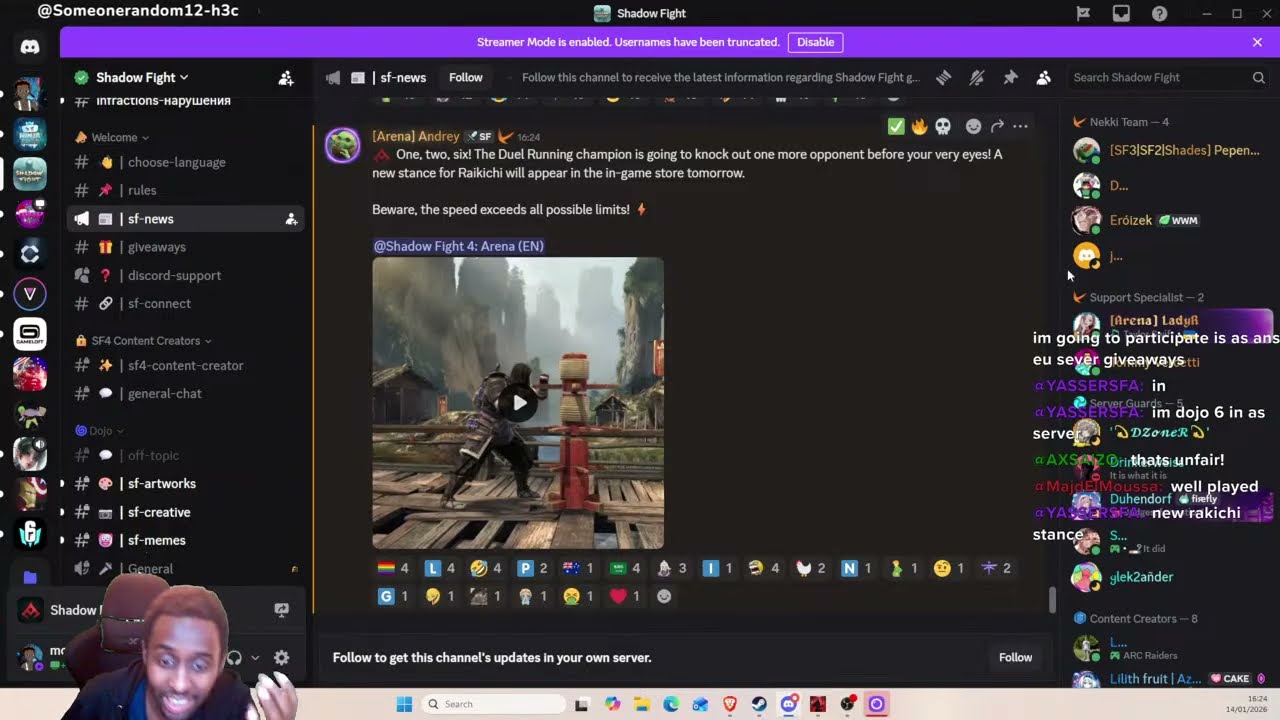Toggle the member list icon
Image resolution: width=1280 pixels, height=720 pixels.
1043,77
